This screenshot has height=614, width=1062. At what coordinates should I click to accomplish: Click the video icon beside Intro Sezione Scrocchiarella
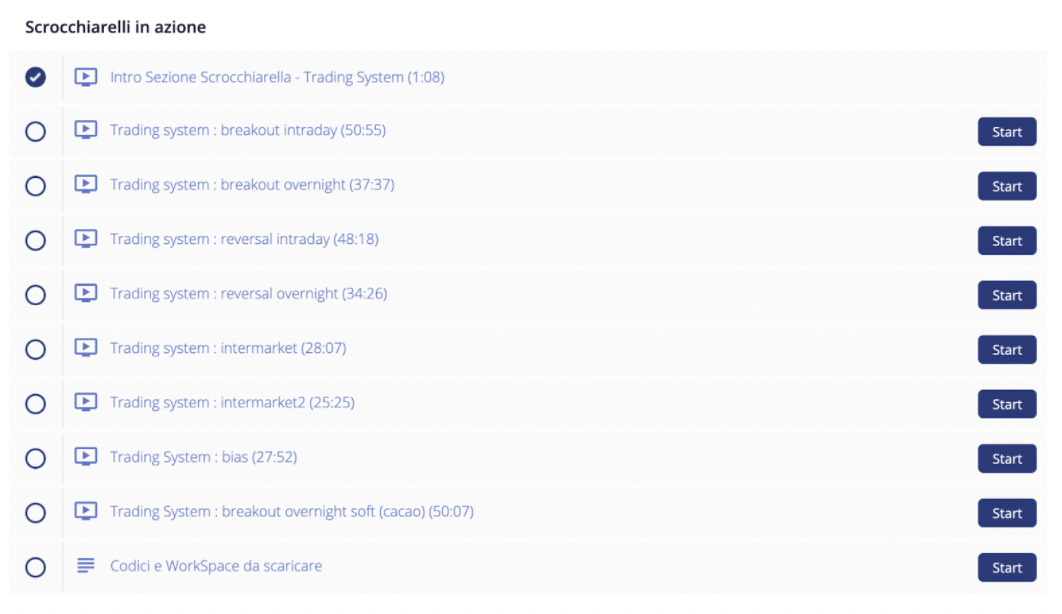[x=85, y=76]
